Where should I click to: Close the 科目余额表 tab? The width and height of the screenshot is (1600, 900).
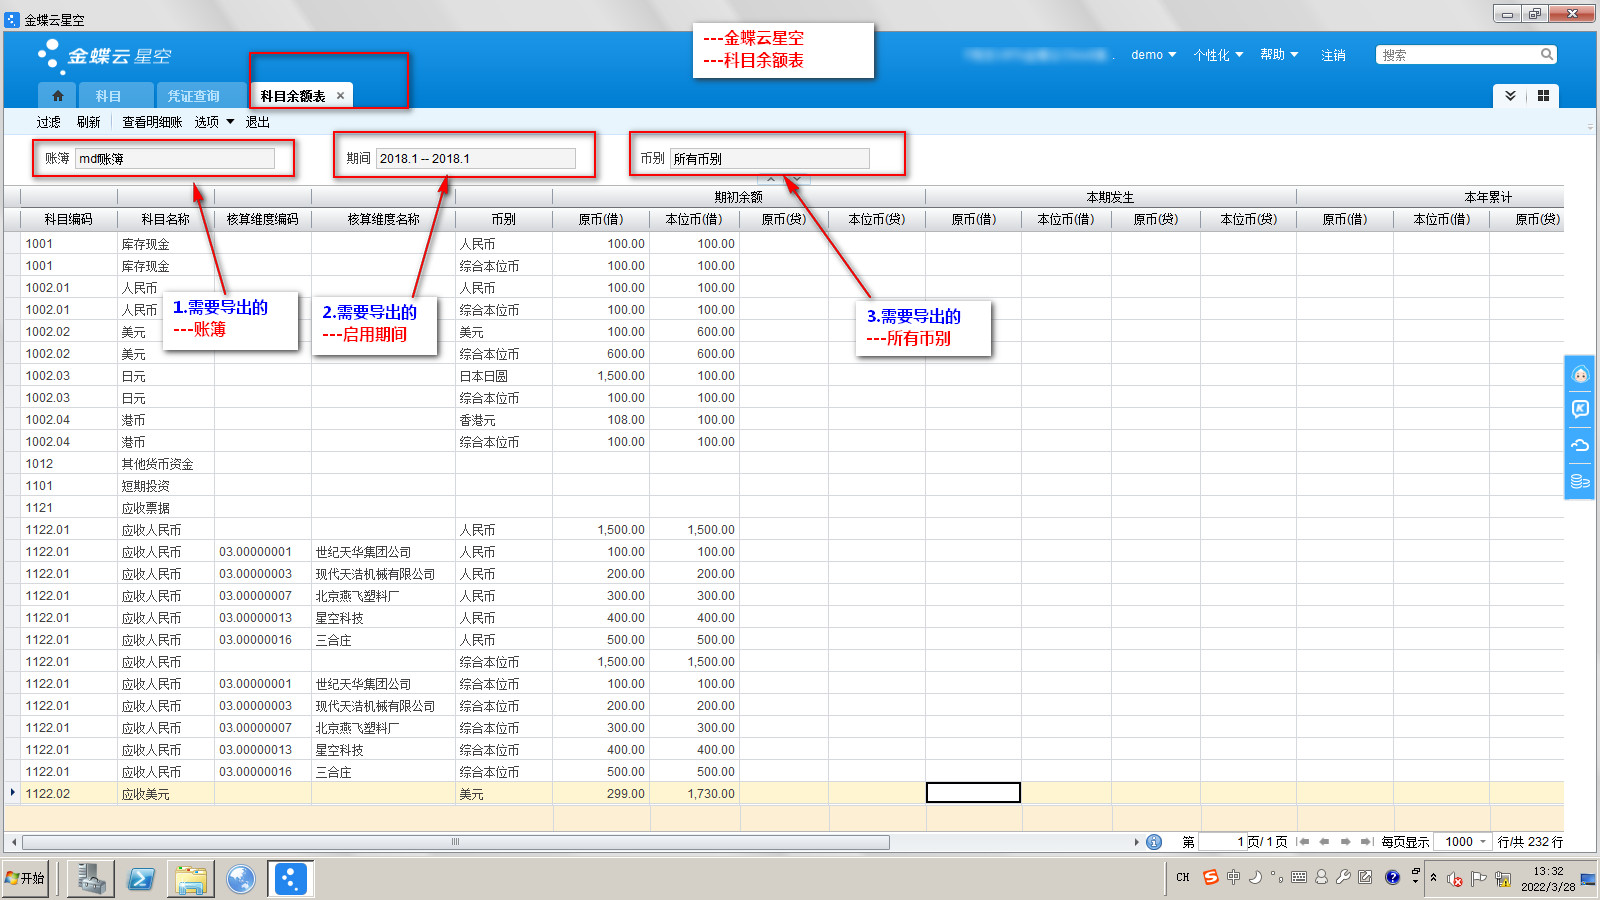point(340,96)
